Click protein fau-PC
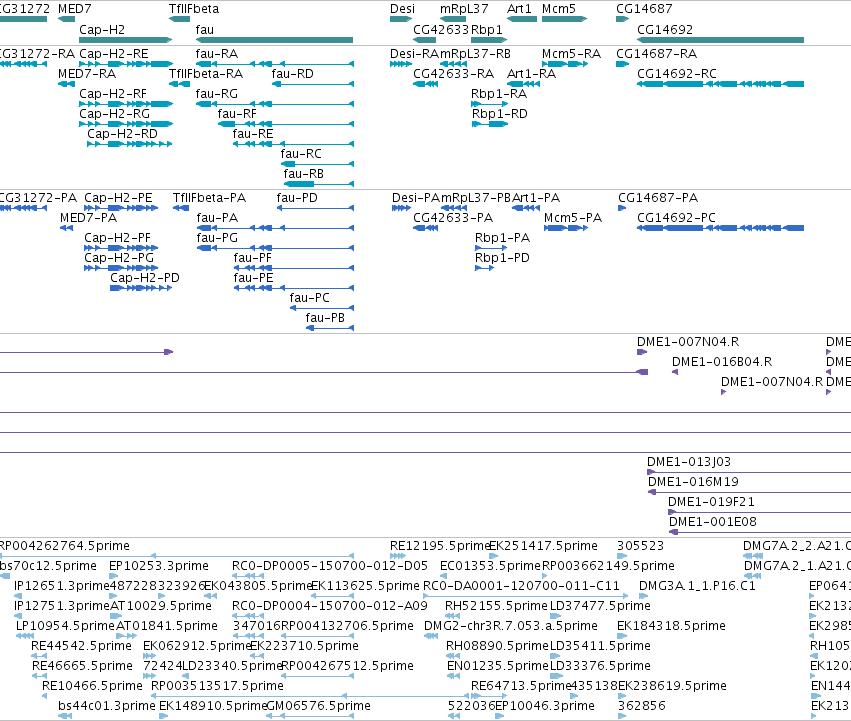851x721 pixels. pos(322,308)
